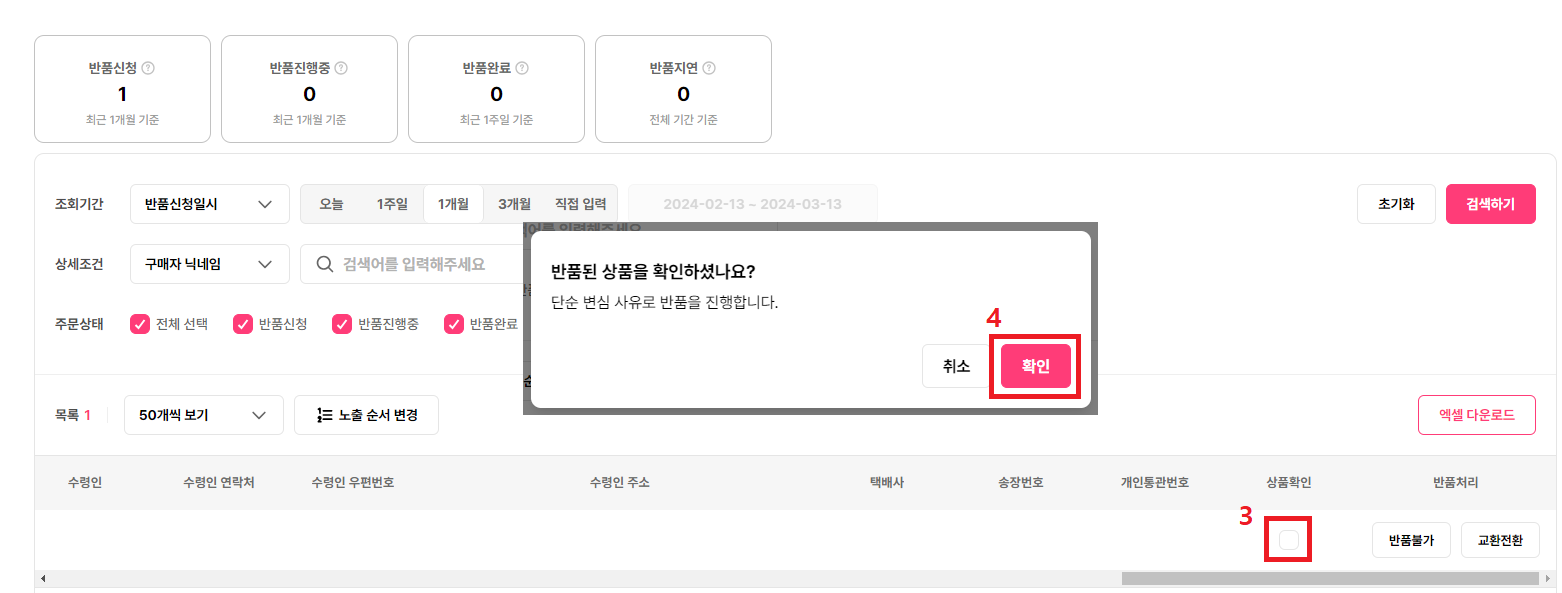Select the 1주일 period tab
This screenshot has width=1562, height=593.
(x=392, y=204)
